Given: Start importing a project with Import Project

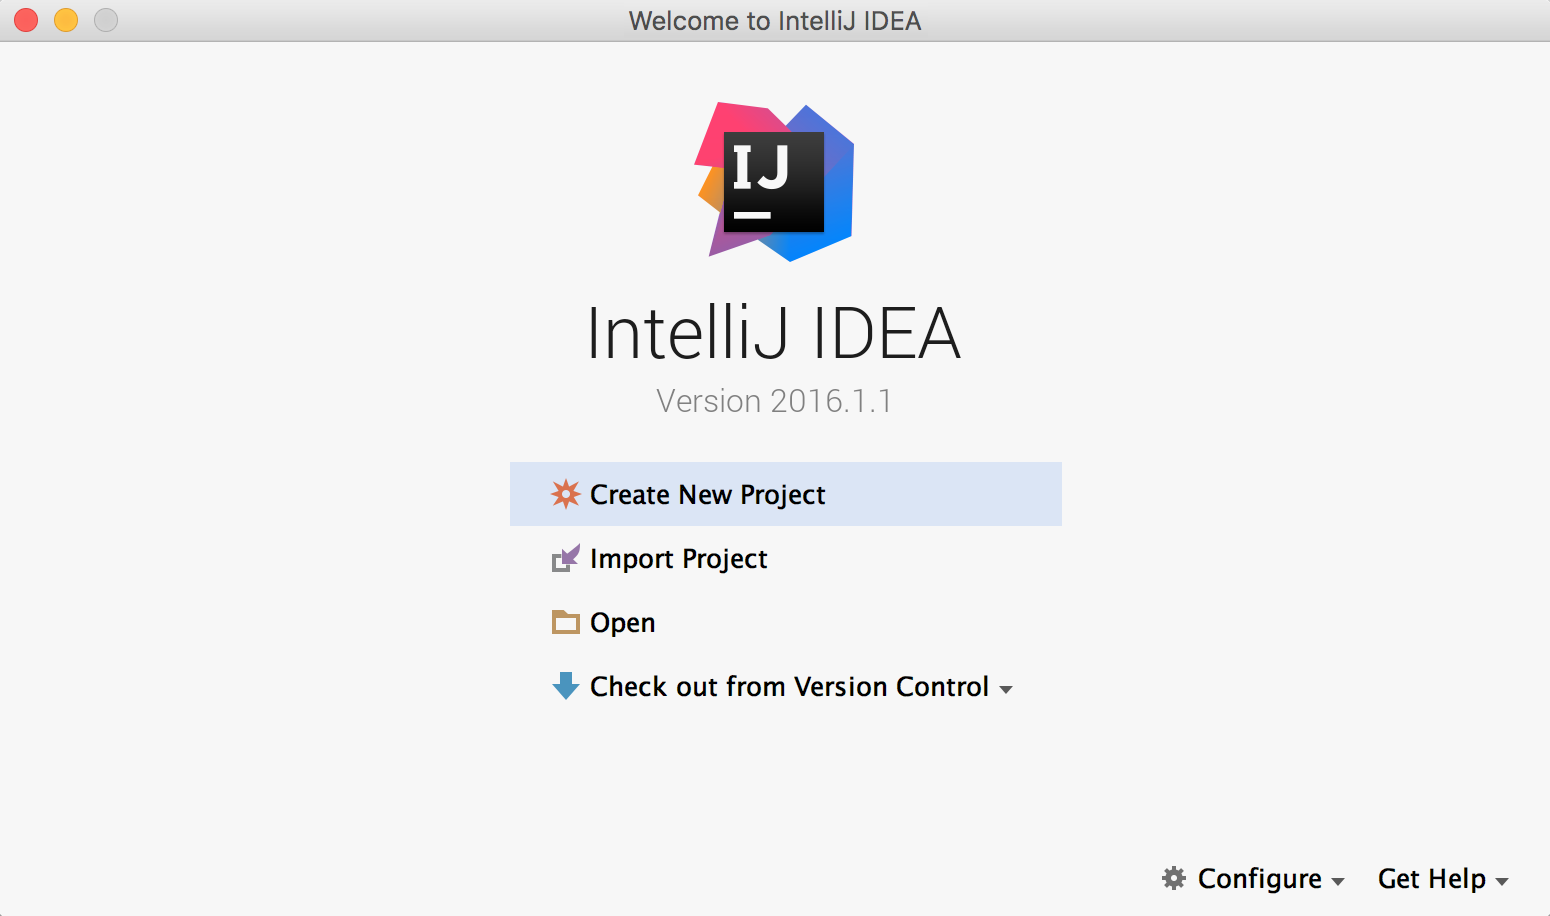Looking at the screenshot, I should click(x=678, y=558).
